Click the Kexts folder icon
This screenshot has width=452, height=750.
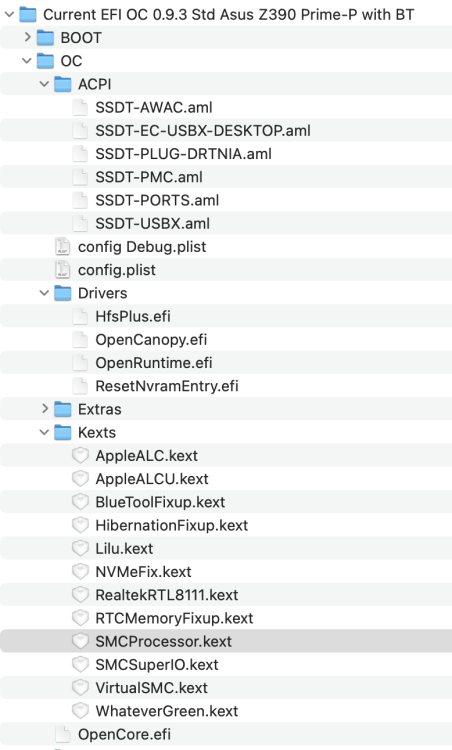click(x=63, y=432)
